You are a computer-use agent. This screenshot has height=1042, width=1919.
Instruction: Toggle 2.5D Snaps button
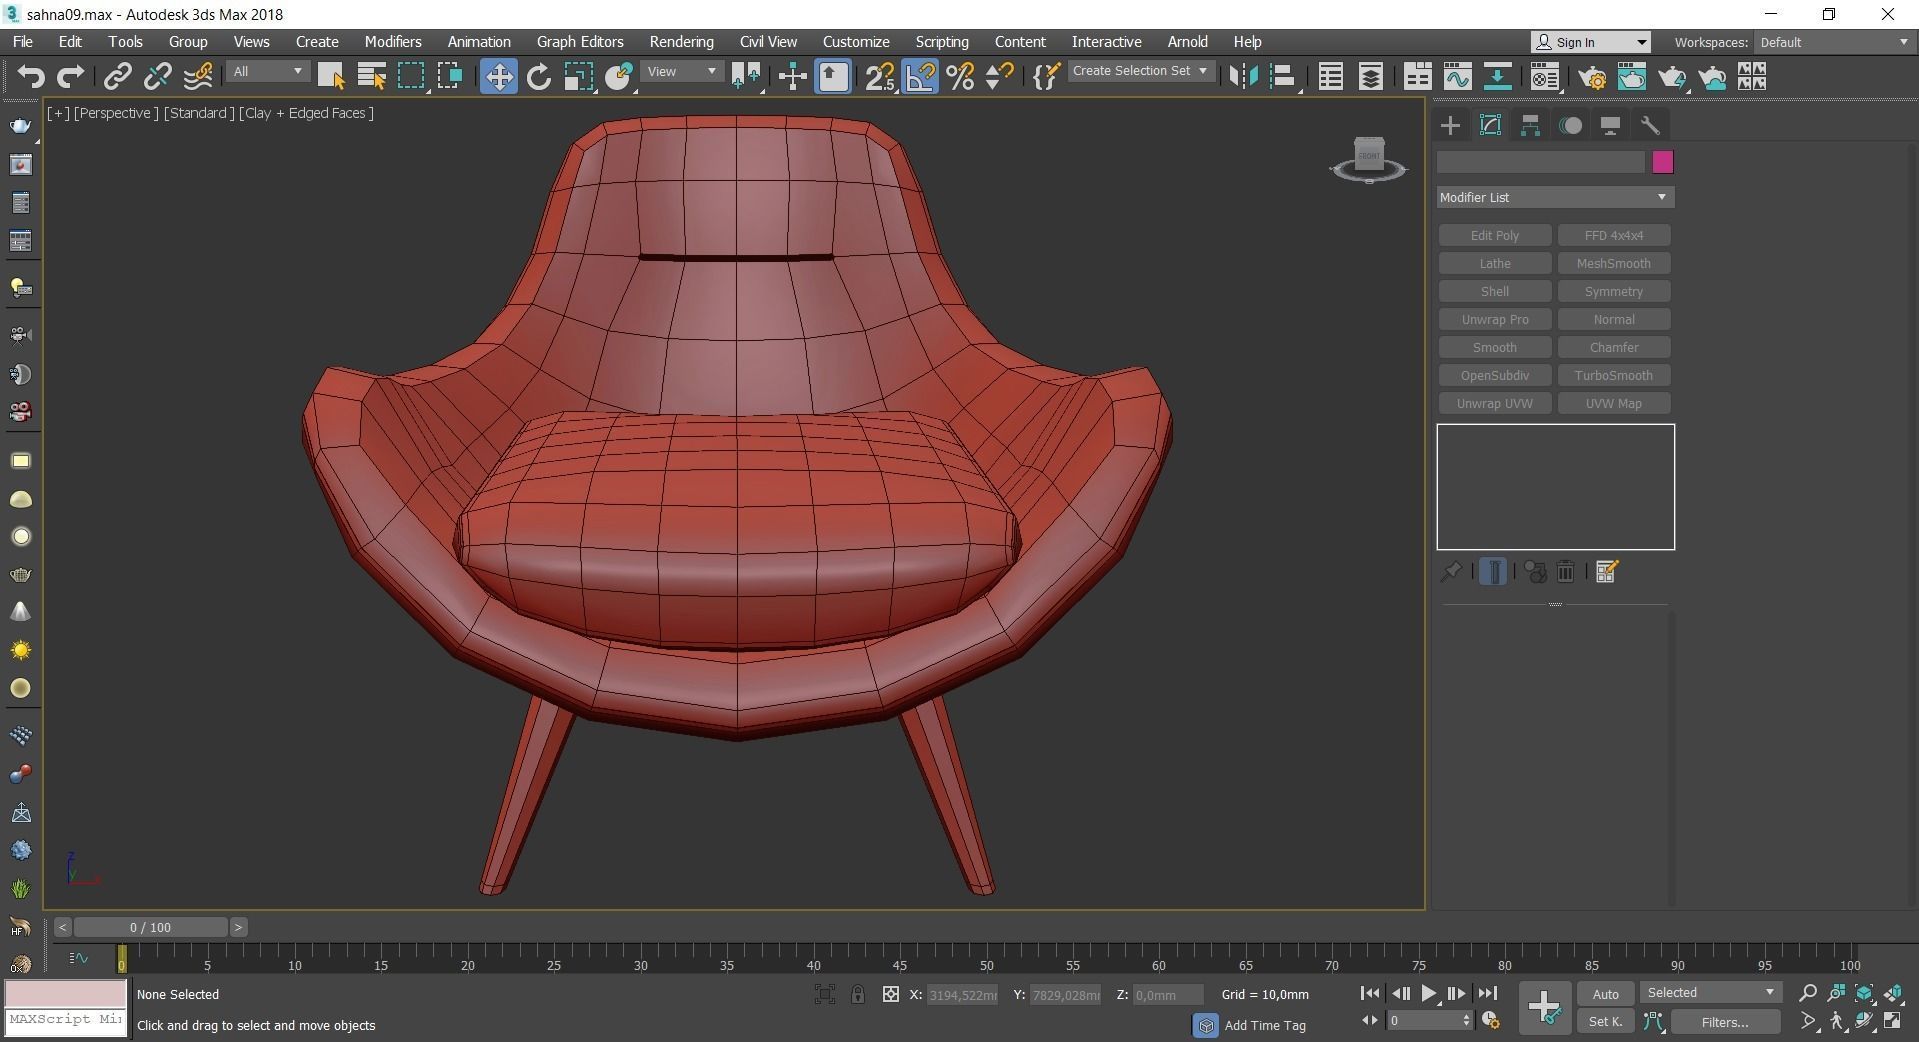coord(880,76)
